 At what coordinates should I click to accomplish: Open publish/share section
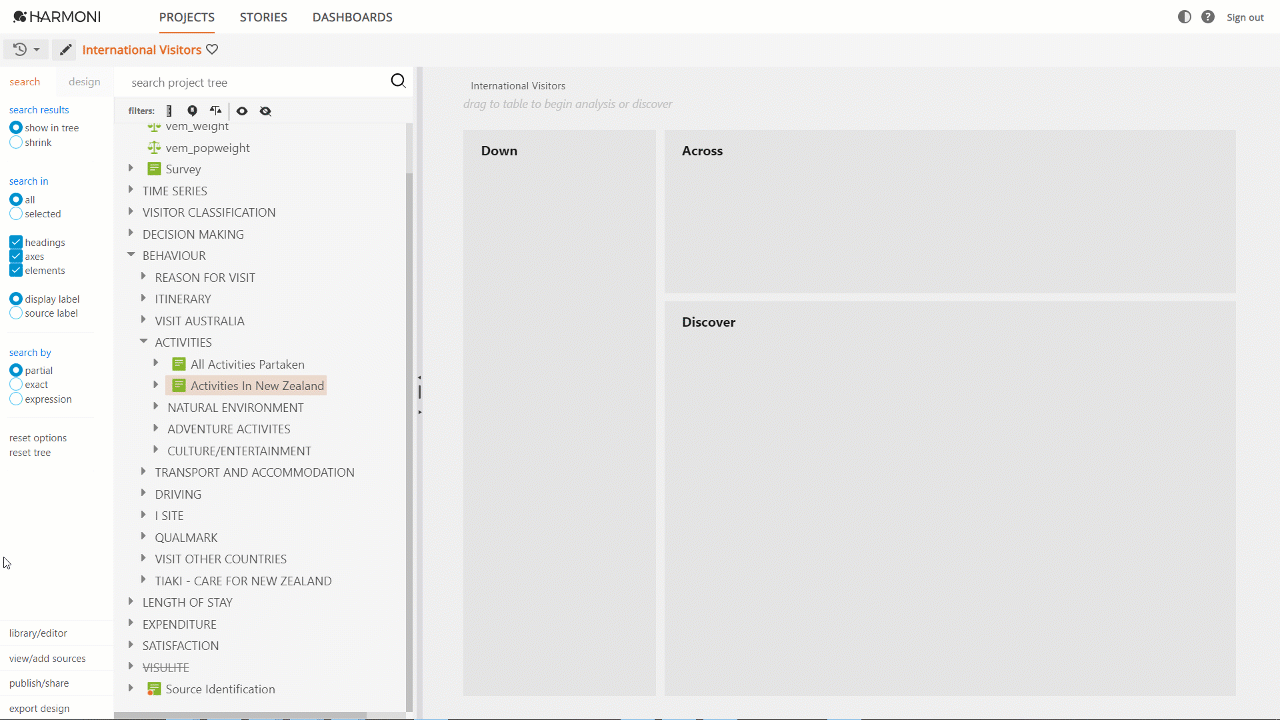tap(39, 684)
